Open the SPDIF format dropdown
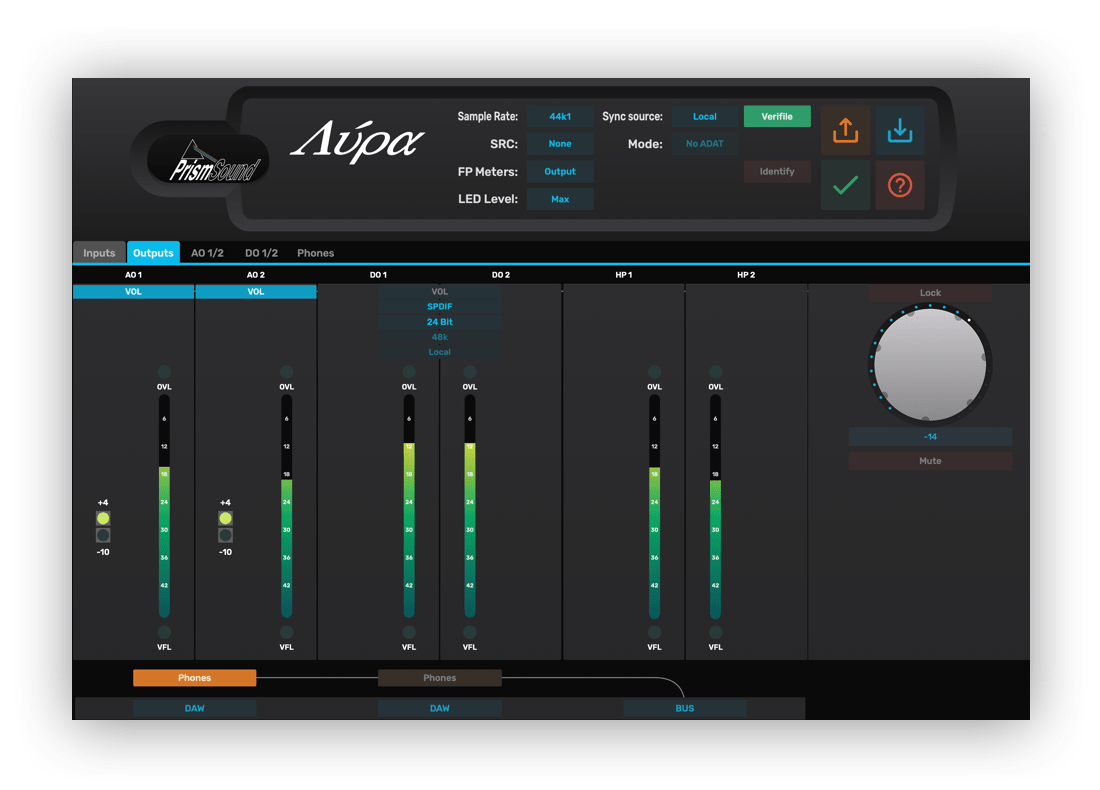This screenshot has height=790, width=1100. click(x=440, y=307)
